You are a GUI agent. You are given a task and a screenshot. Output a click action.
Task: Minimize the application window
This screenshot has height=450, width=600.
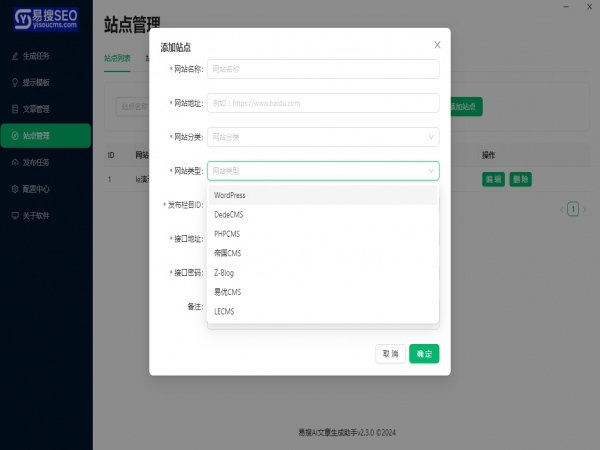[566, 7]
